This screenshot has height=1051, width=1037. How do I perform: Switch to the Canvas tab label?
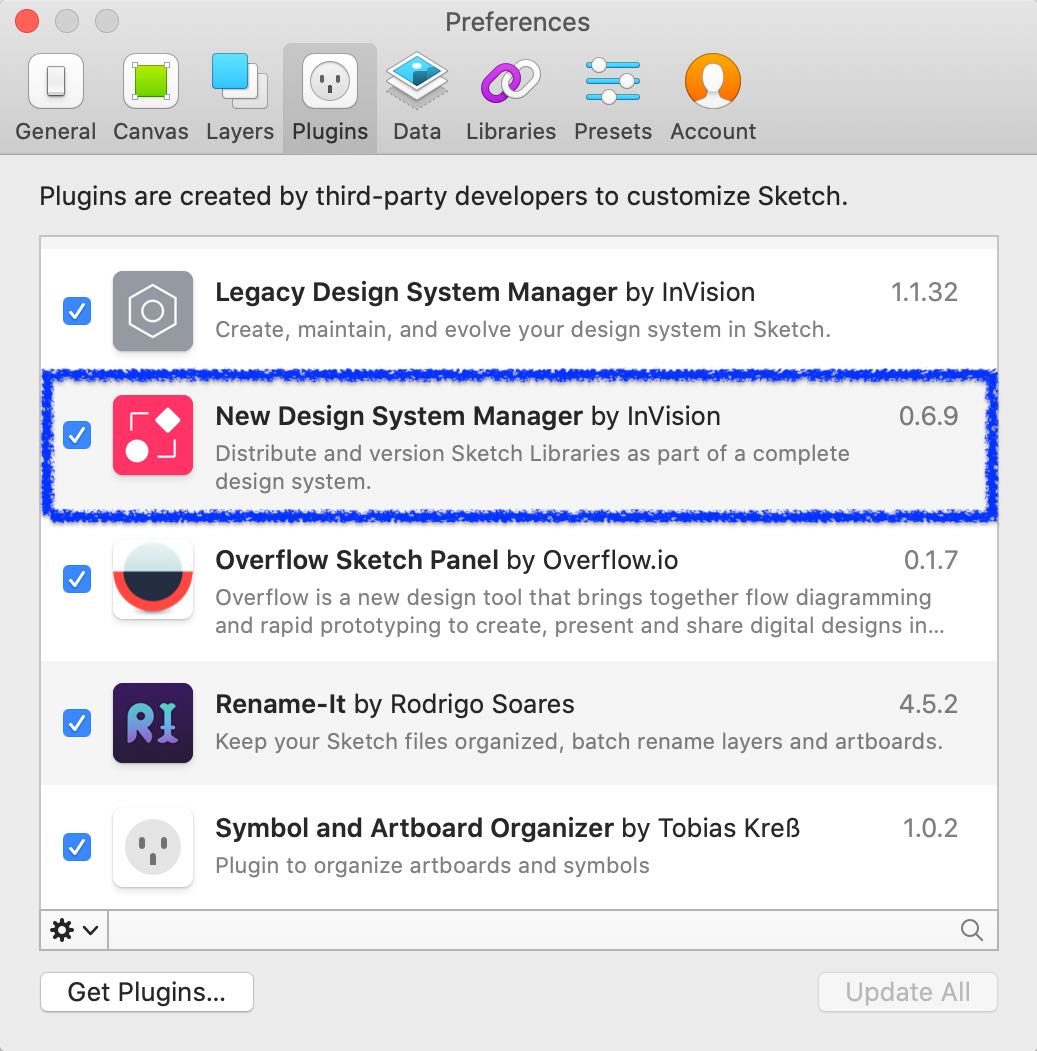[151, 131]
